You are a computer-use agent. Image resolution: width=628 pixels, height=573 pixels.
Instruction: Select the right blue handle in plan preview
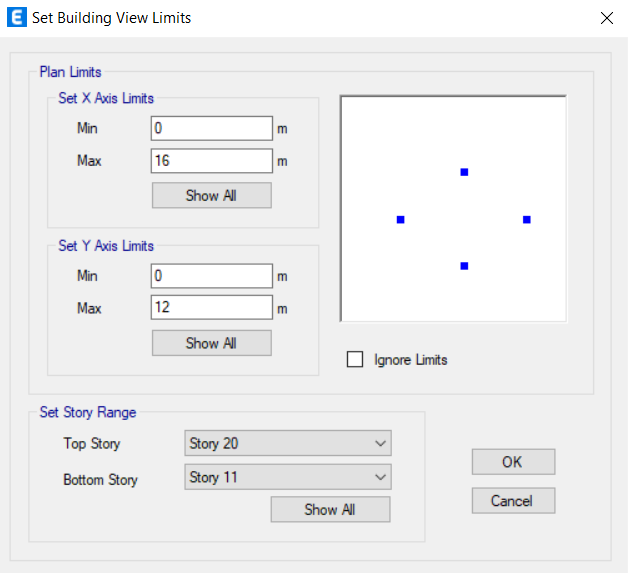pyautogui.click(x=527, y=219)
